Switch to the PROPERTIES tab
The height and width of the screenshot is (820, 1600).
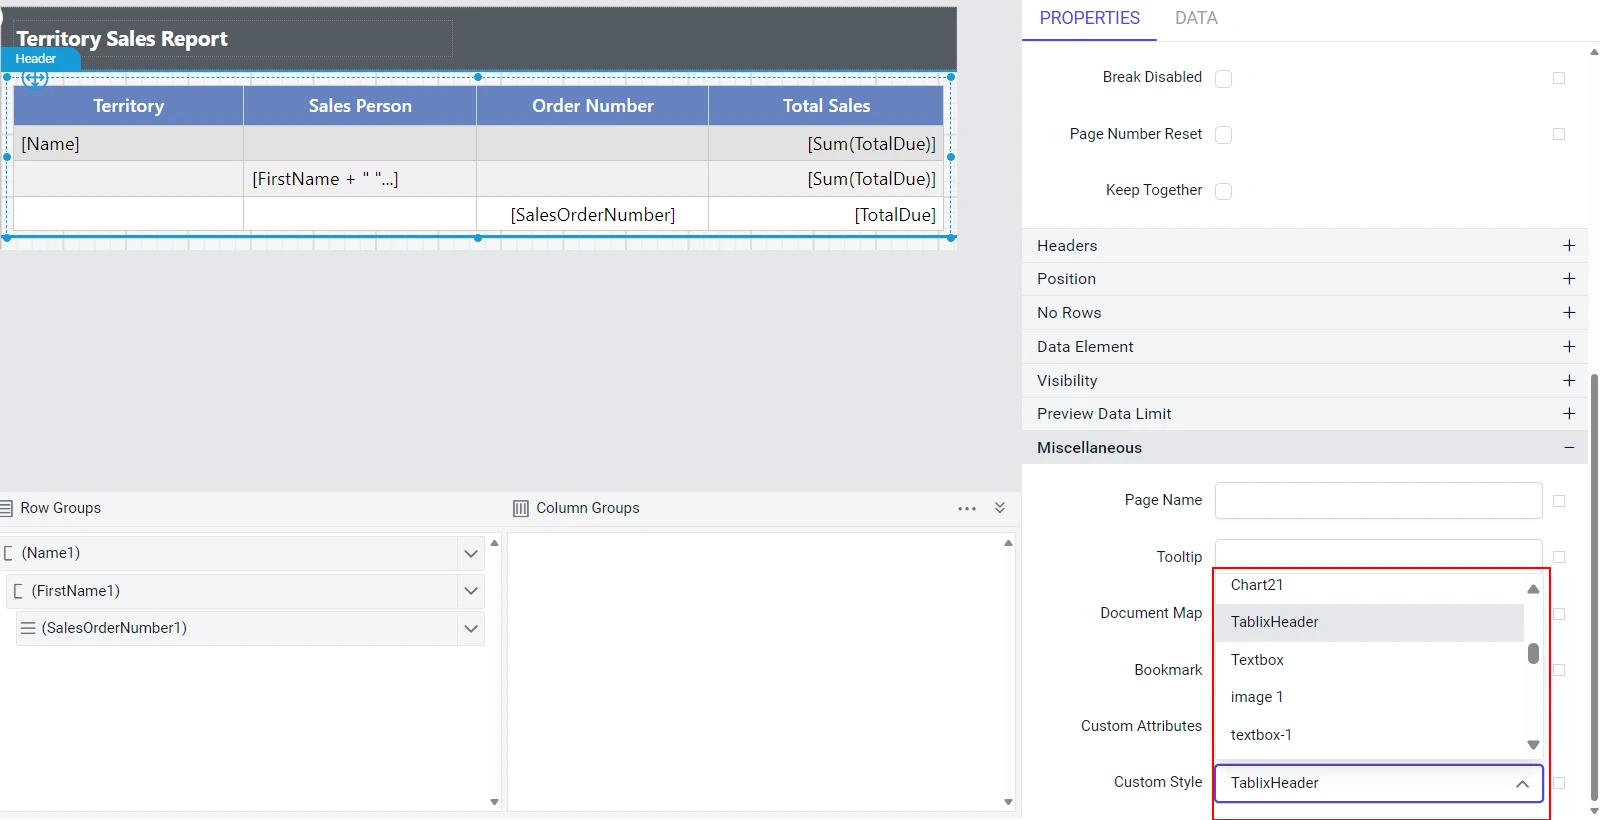coord(1089,18)
